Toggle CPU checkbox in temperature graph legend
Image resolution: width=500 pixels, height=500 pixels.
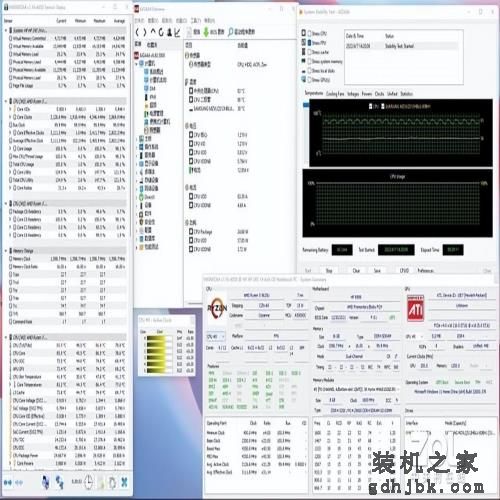(370, 106)
